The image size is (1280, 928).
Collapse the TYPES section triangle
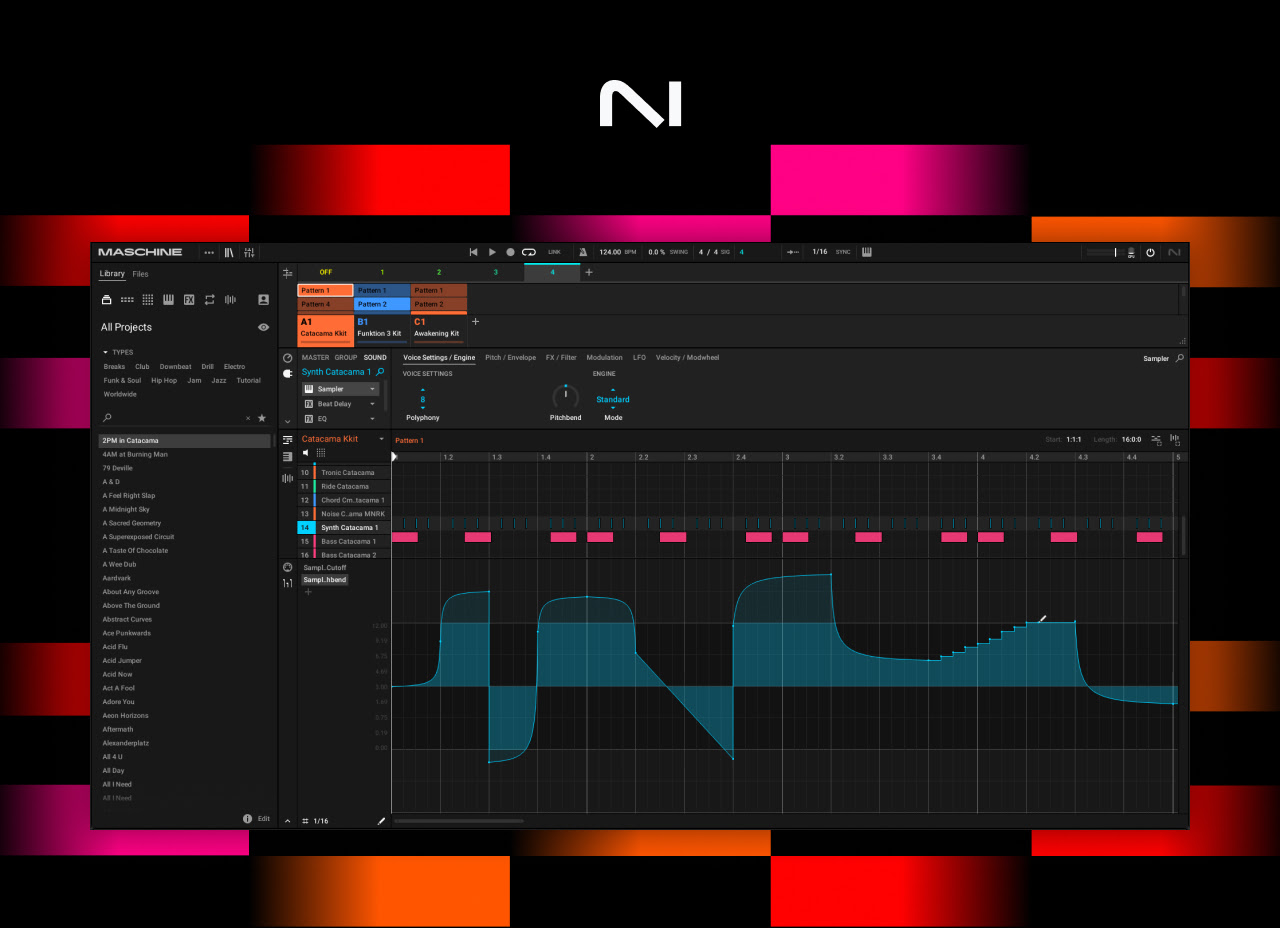(105, 352)
